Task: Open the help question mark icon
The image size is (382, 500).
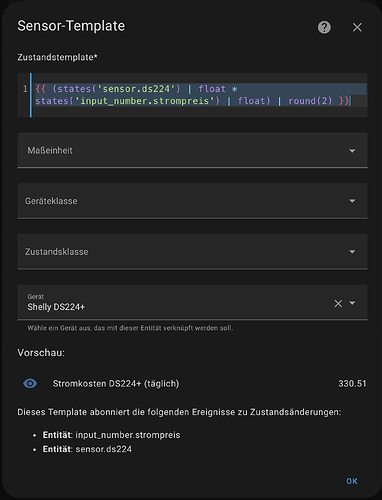Action: 324,27
